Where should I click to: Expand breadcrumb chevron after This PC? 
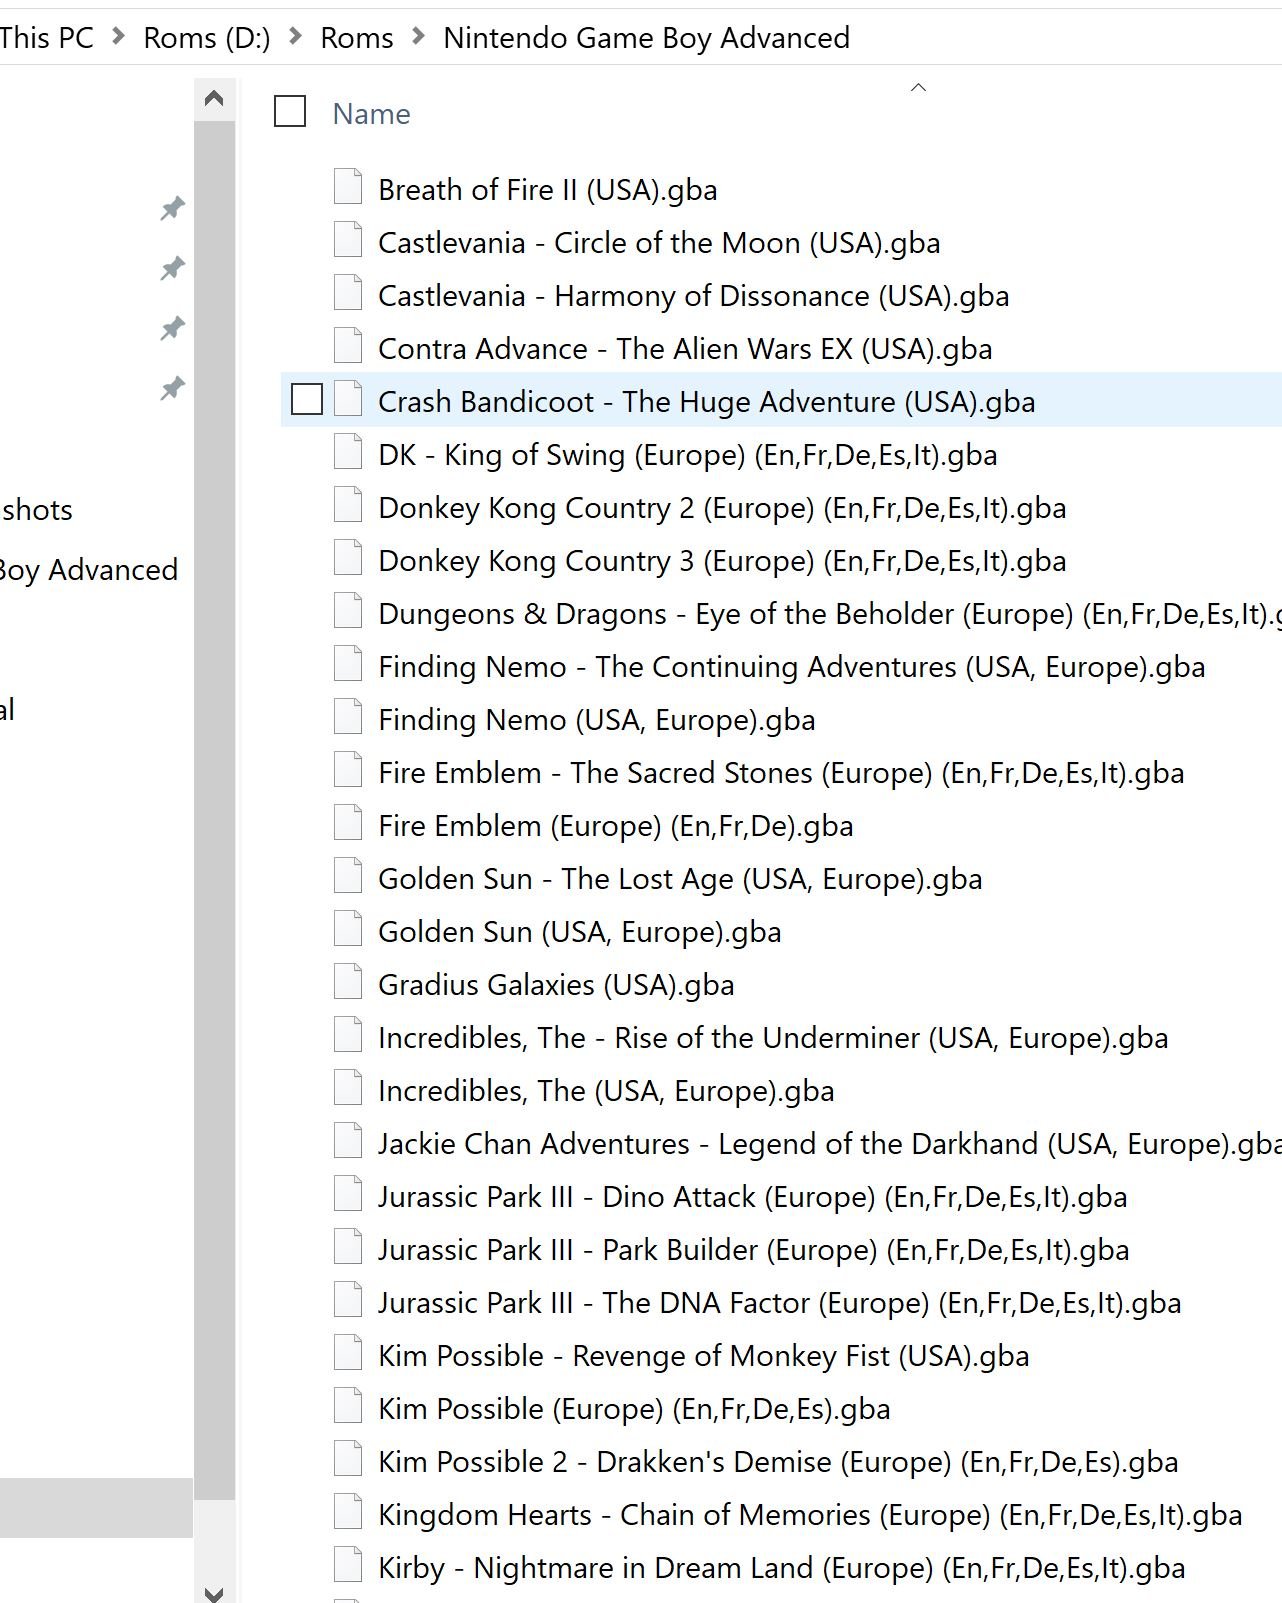click(119, 37)
